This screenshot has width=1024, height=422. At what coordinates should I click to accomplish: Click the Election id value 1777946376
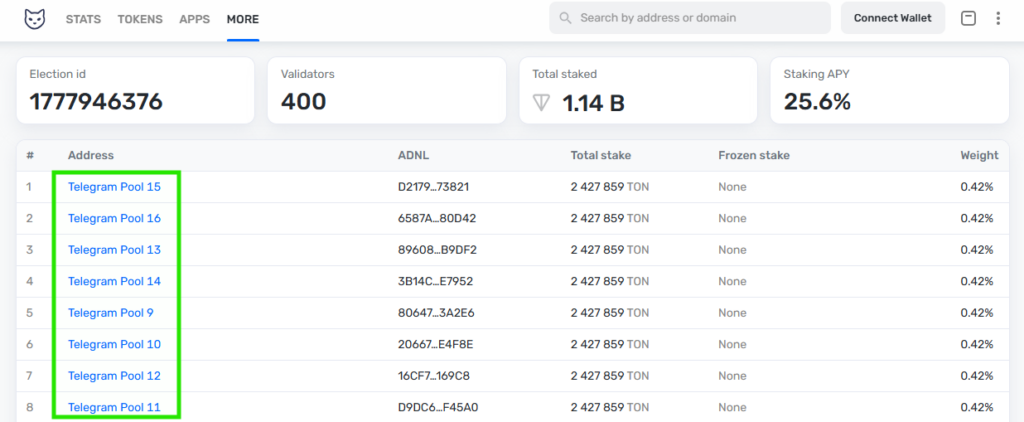[96, 102]
